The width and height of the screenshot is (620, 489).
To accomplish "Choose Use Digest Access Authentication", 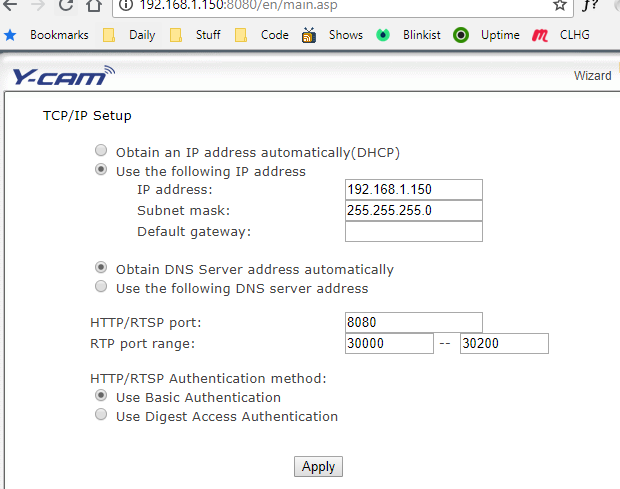I will (101, 416).
